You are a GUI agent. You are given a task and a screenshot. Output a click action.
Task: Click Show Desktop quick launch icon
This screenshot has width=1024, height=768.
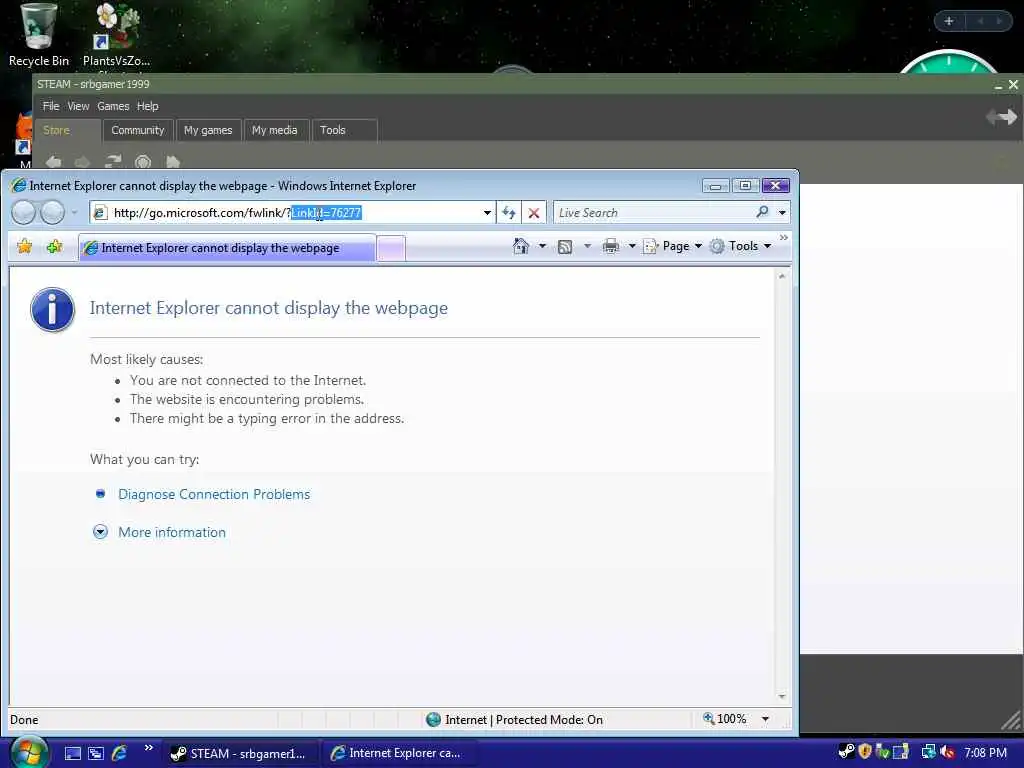pyautogui.click(x=72, y=754)
